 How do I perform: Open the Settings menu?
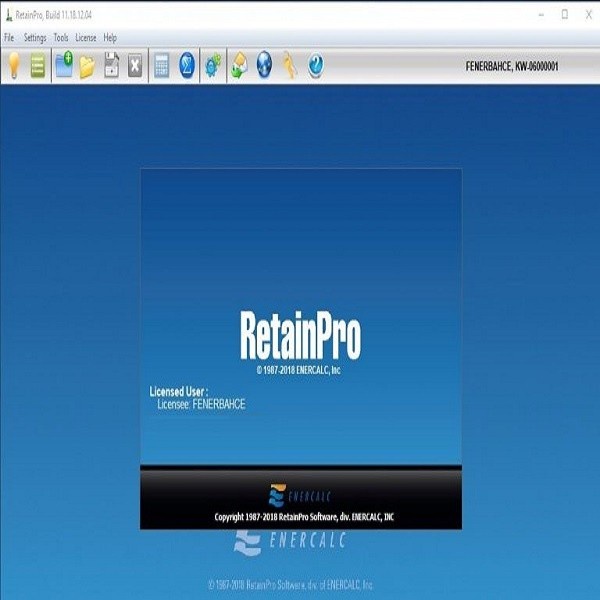point(35,38)
